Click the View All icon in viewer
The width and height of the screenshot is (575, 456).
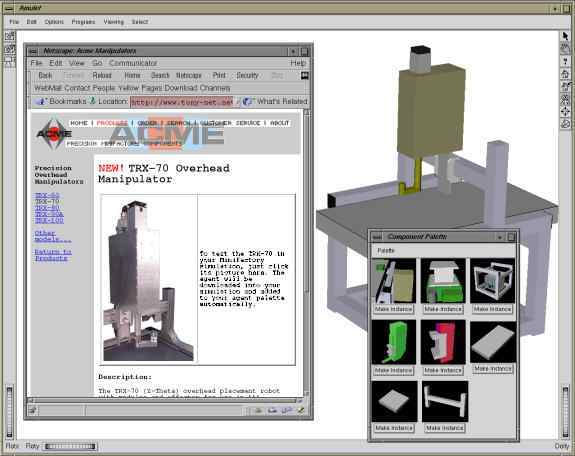(565, 99)
